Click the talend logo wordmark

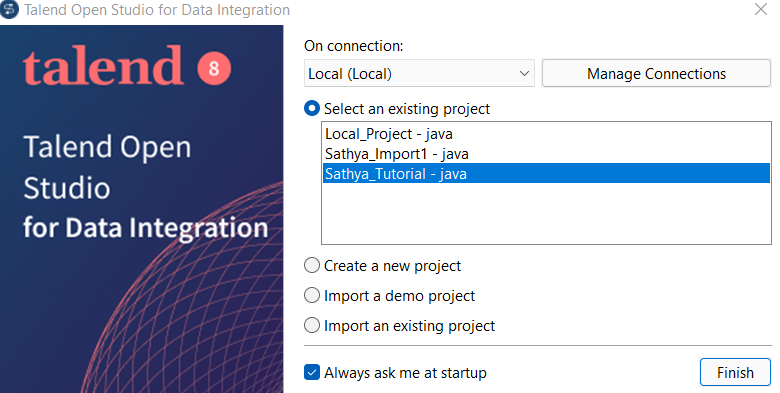103,66
